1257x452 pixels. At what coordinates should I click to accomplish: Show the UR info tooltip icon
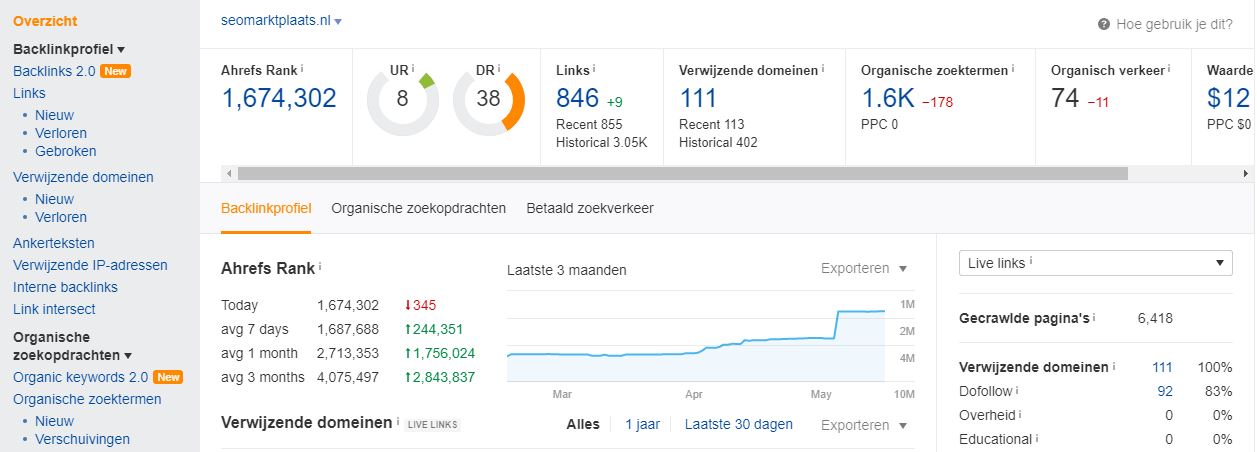click(x=413, y=69)
